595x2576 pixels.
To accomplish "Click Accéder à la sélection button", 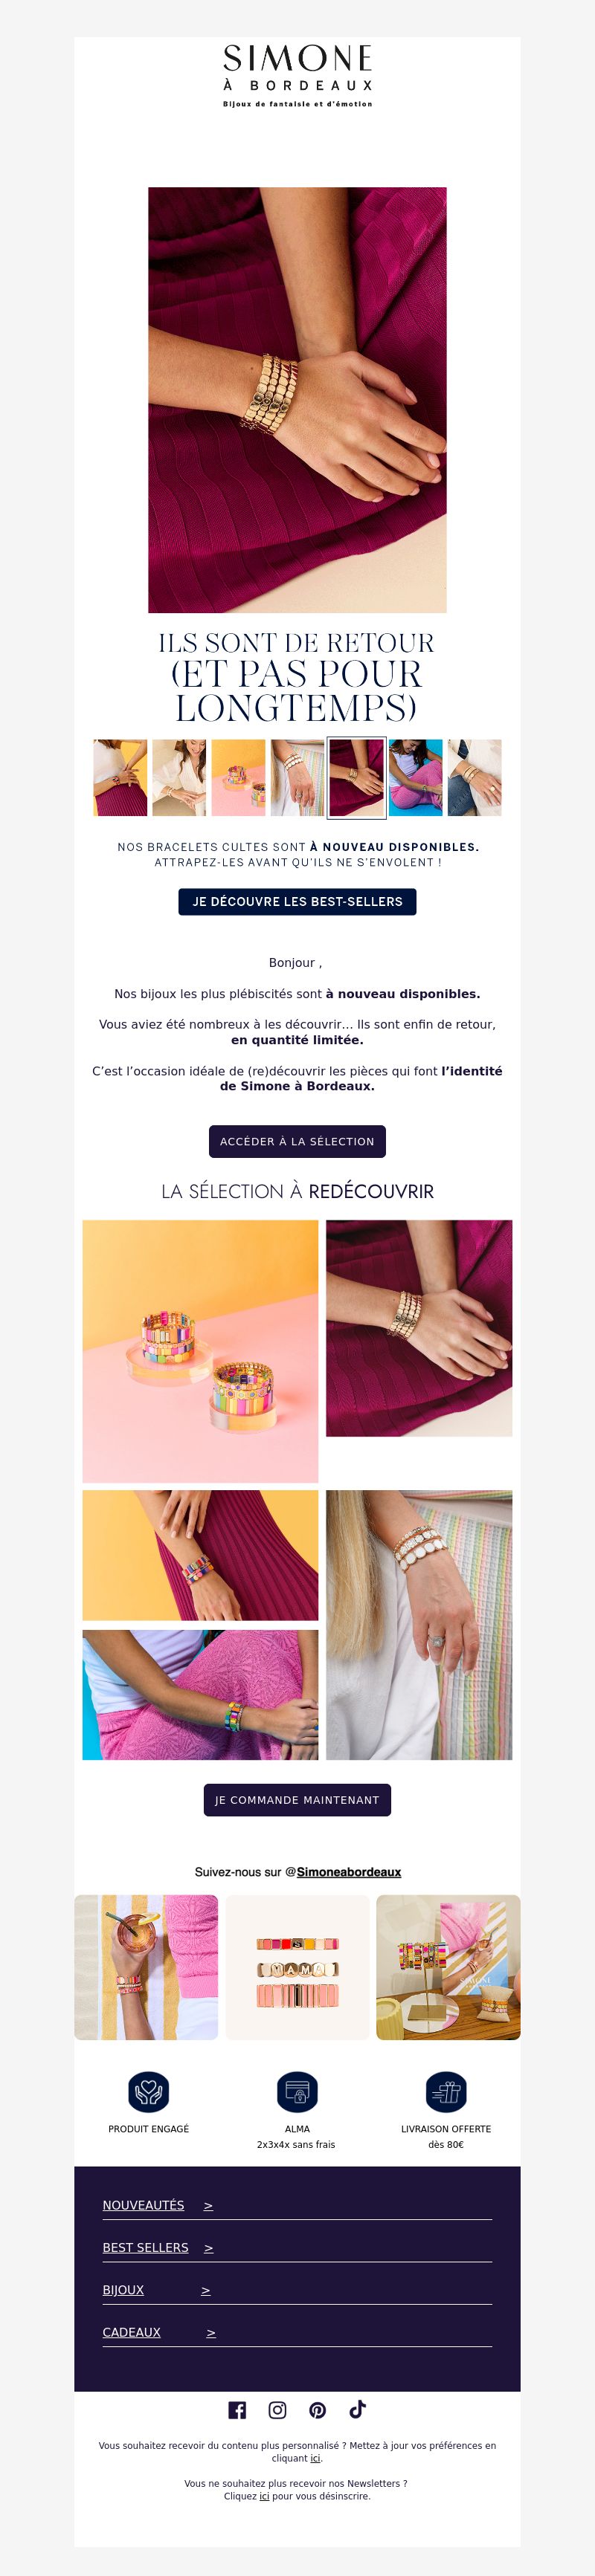I will pos(297,1141).
